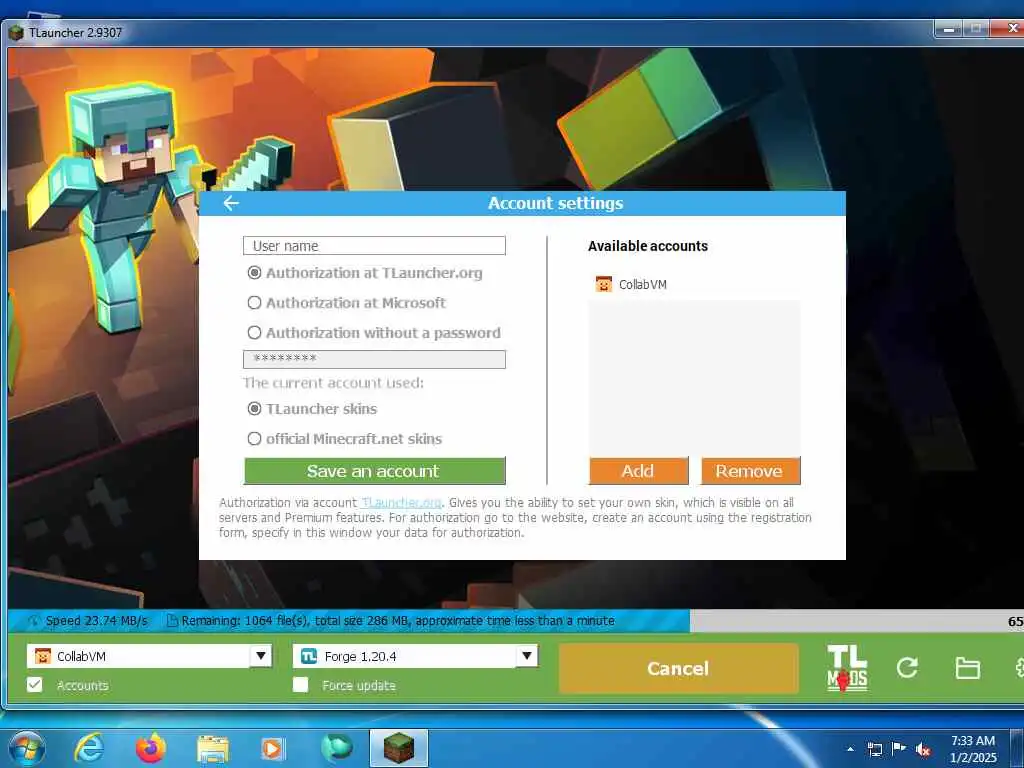Expand the CollabVM account dropdown
The height and width of the screenshot is (768, 1024).
pyautogui.click(x=261, y=656)
